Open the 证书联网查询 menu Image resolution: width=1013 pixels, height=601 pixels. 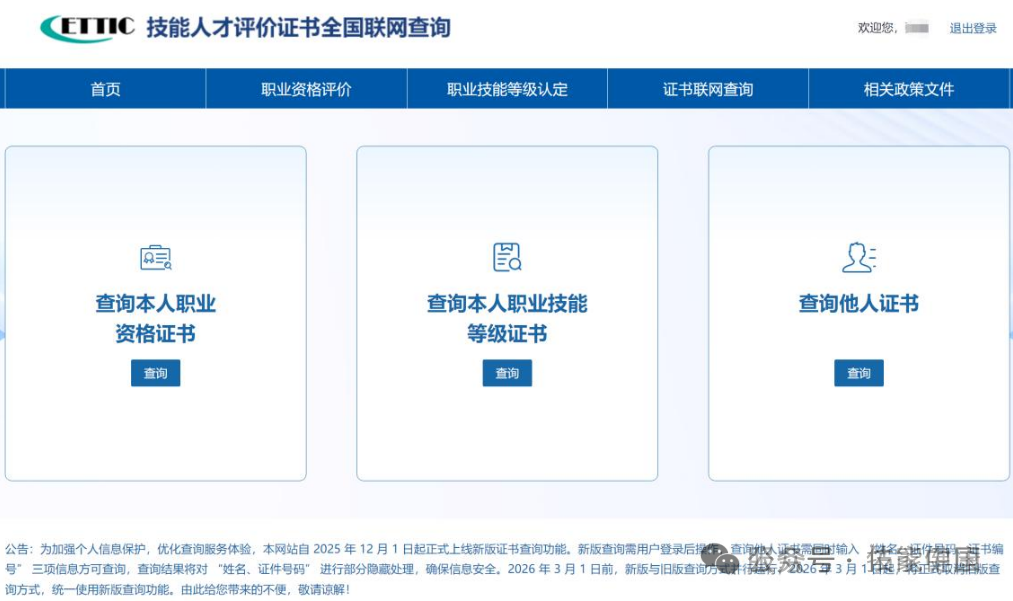706,89
